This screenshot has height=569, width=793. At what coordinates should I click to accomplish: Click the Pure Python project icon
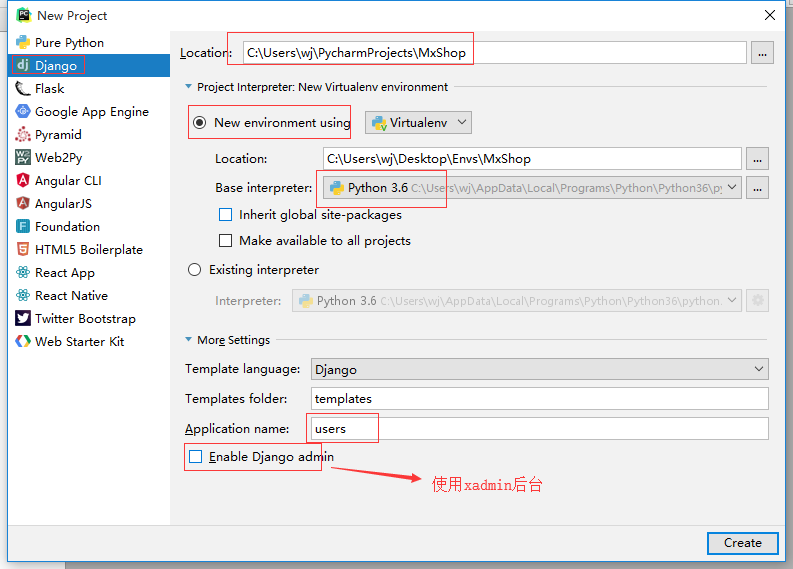23,42
